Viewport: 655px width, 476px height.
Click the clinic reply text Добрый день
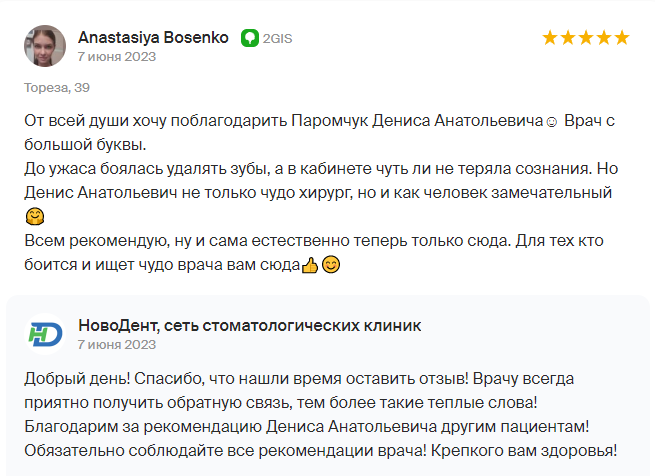[x=321, y=415]
